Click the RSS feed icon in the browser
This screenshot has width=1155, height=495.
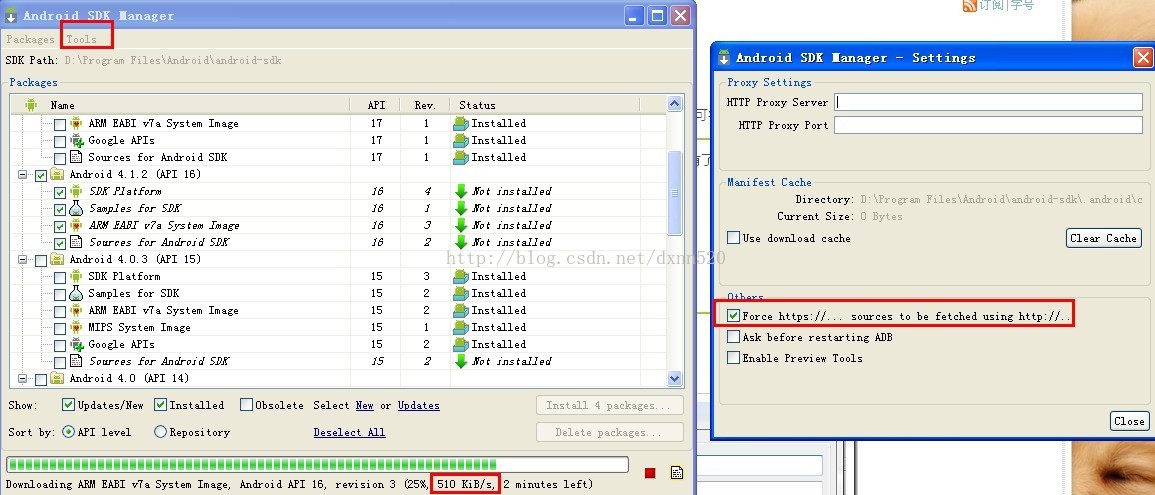pos(970,5)
